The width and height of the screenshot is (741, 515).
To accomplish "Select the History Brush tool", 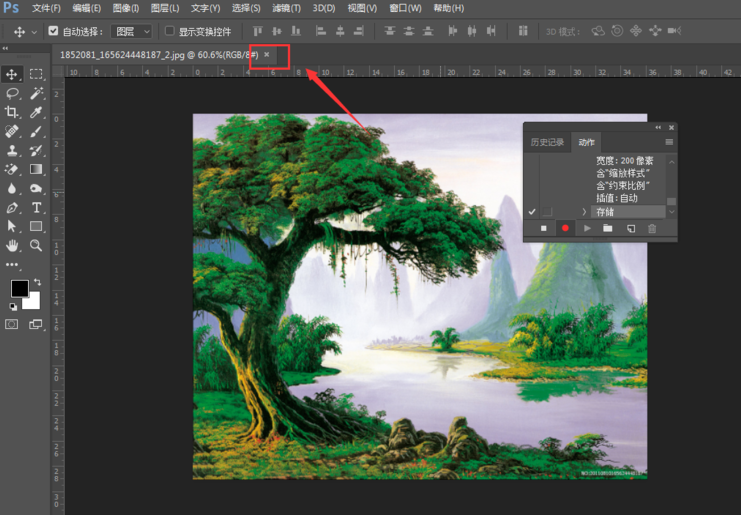I will [x=36, y=150].
